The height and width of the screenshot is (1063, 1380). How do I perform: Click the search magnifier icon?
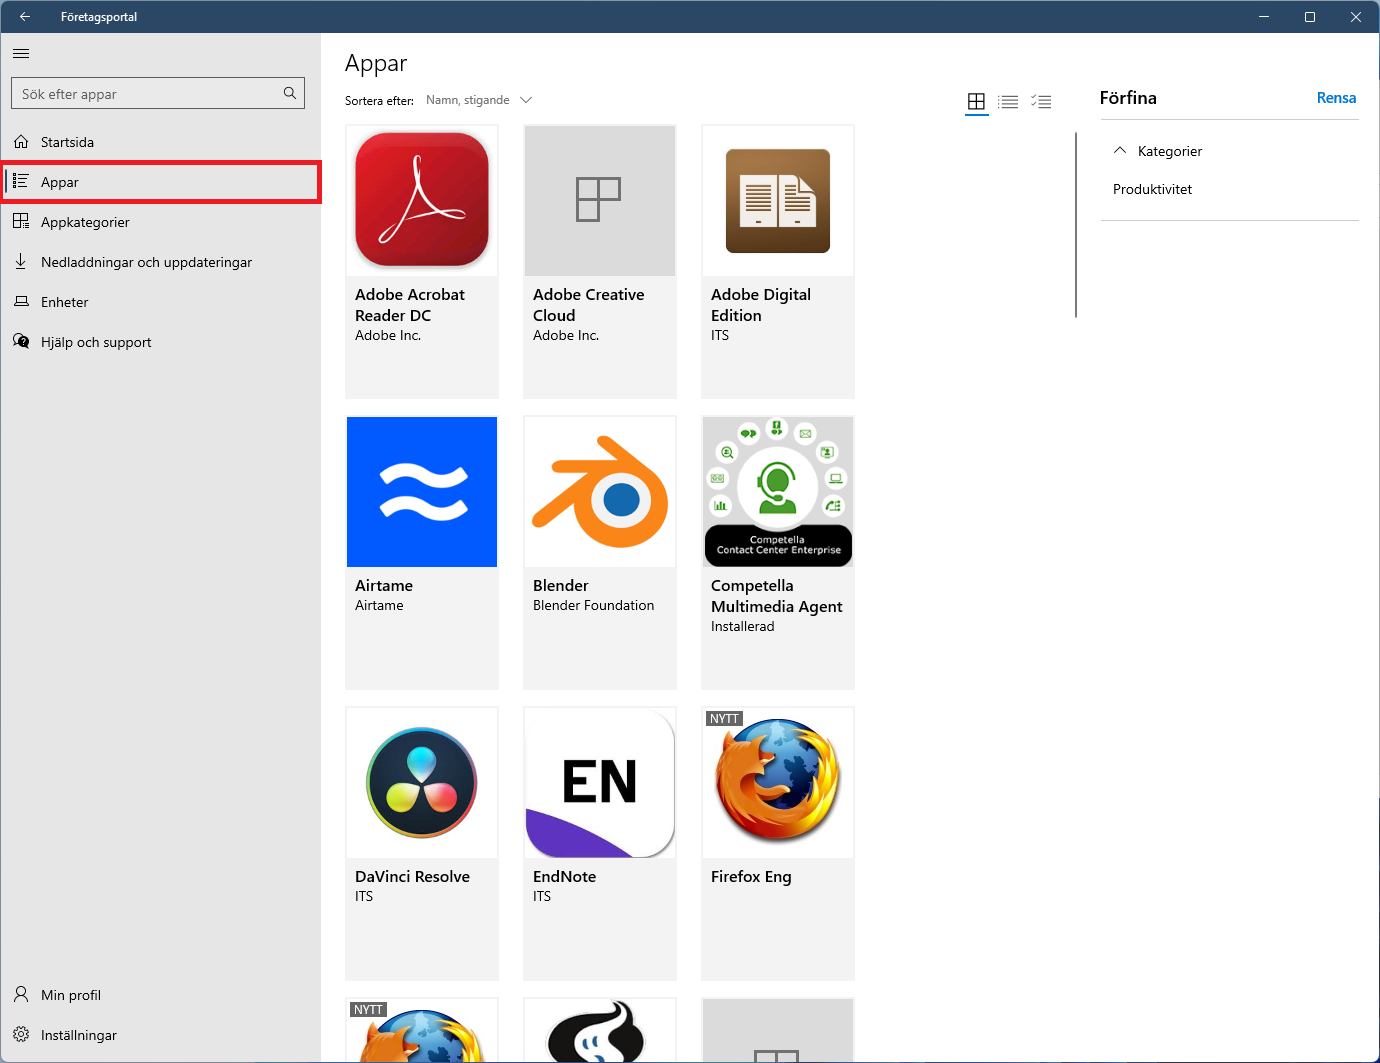(290, 93)
